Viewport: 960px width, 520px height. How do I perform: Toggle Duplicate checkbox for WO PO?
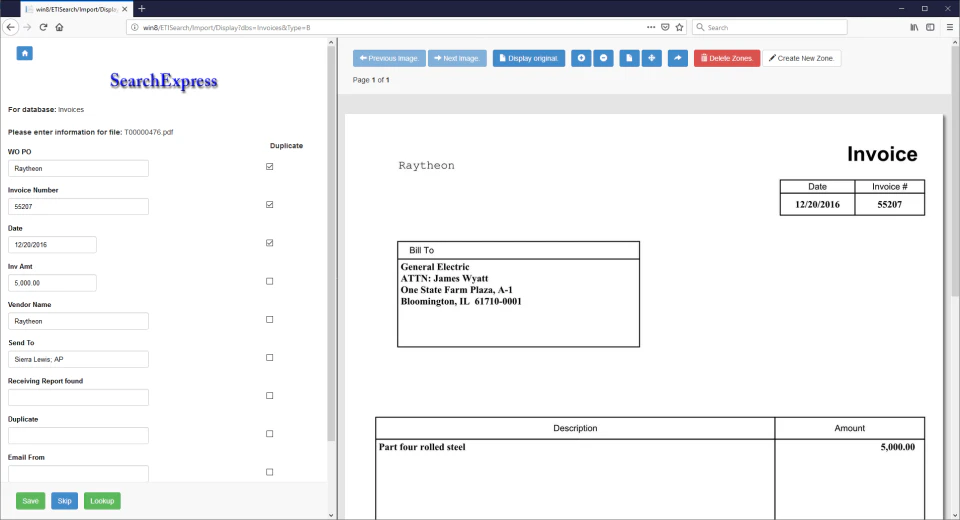(x=269, y=167)
